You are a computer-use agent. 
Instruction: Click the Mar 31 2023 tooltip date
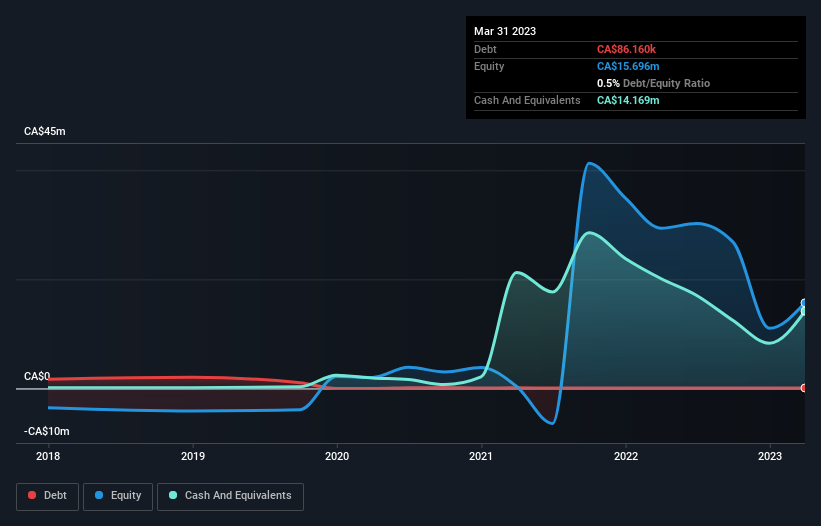(505, 31)
